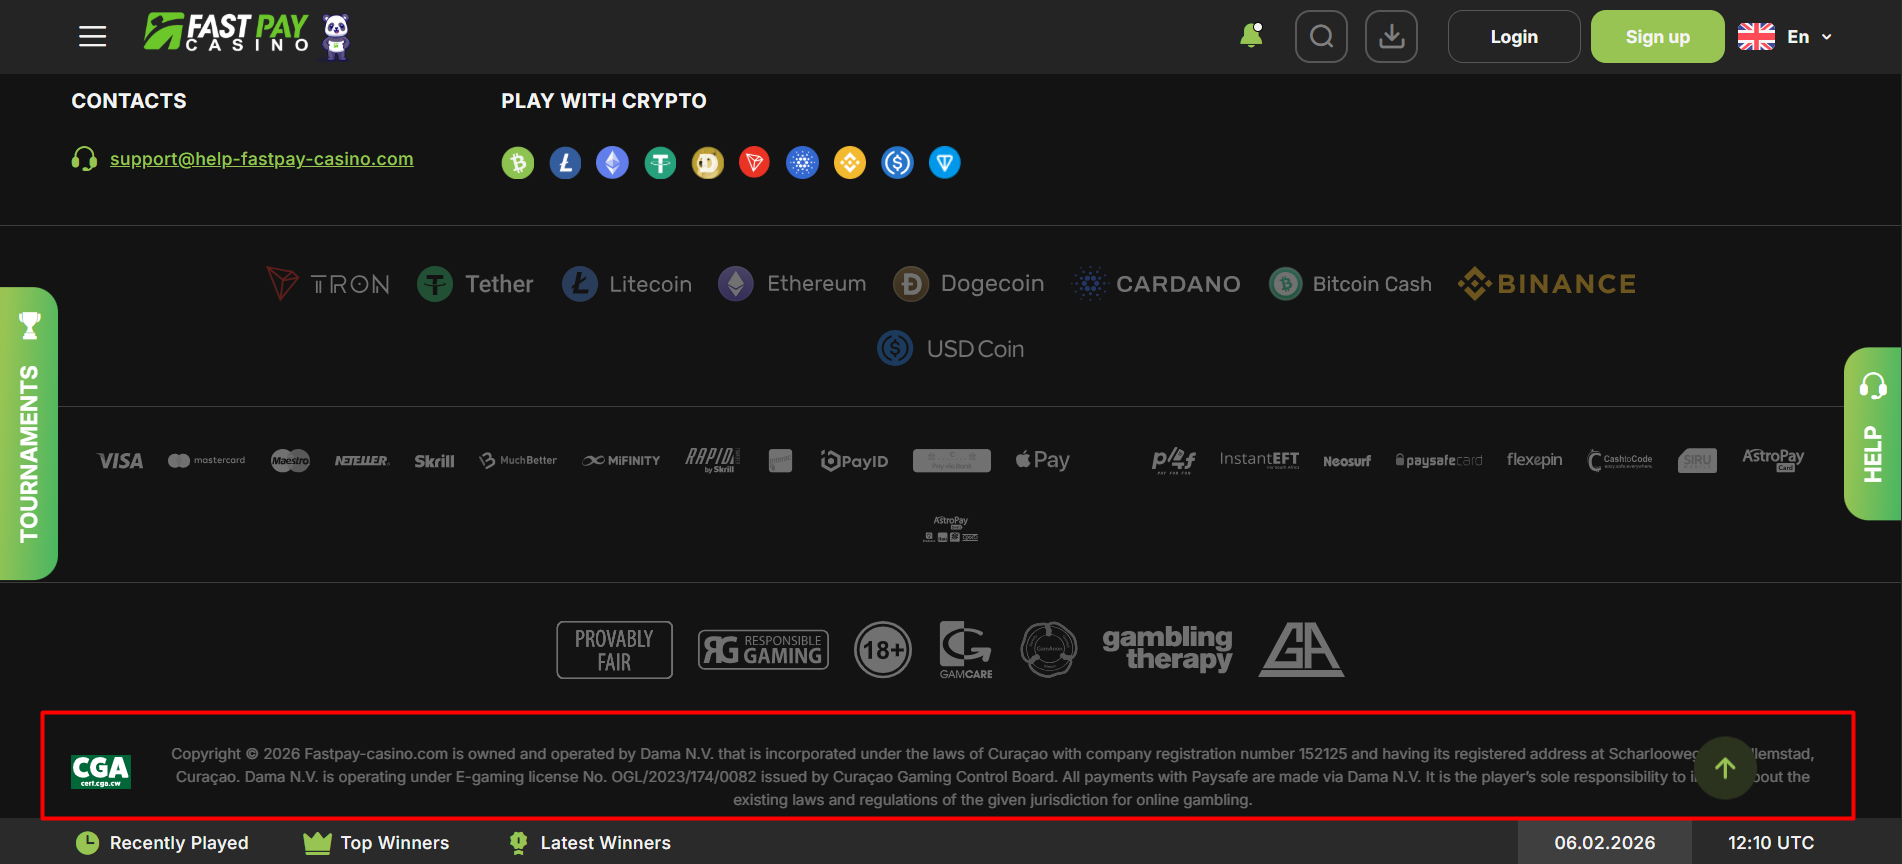Click the MiFINITY payment logo

tap(621, 461)
